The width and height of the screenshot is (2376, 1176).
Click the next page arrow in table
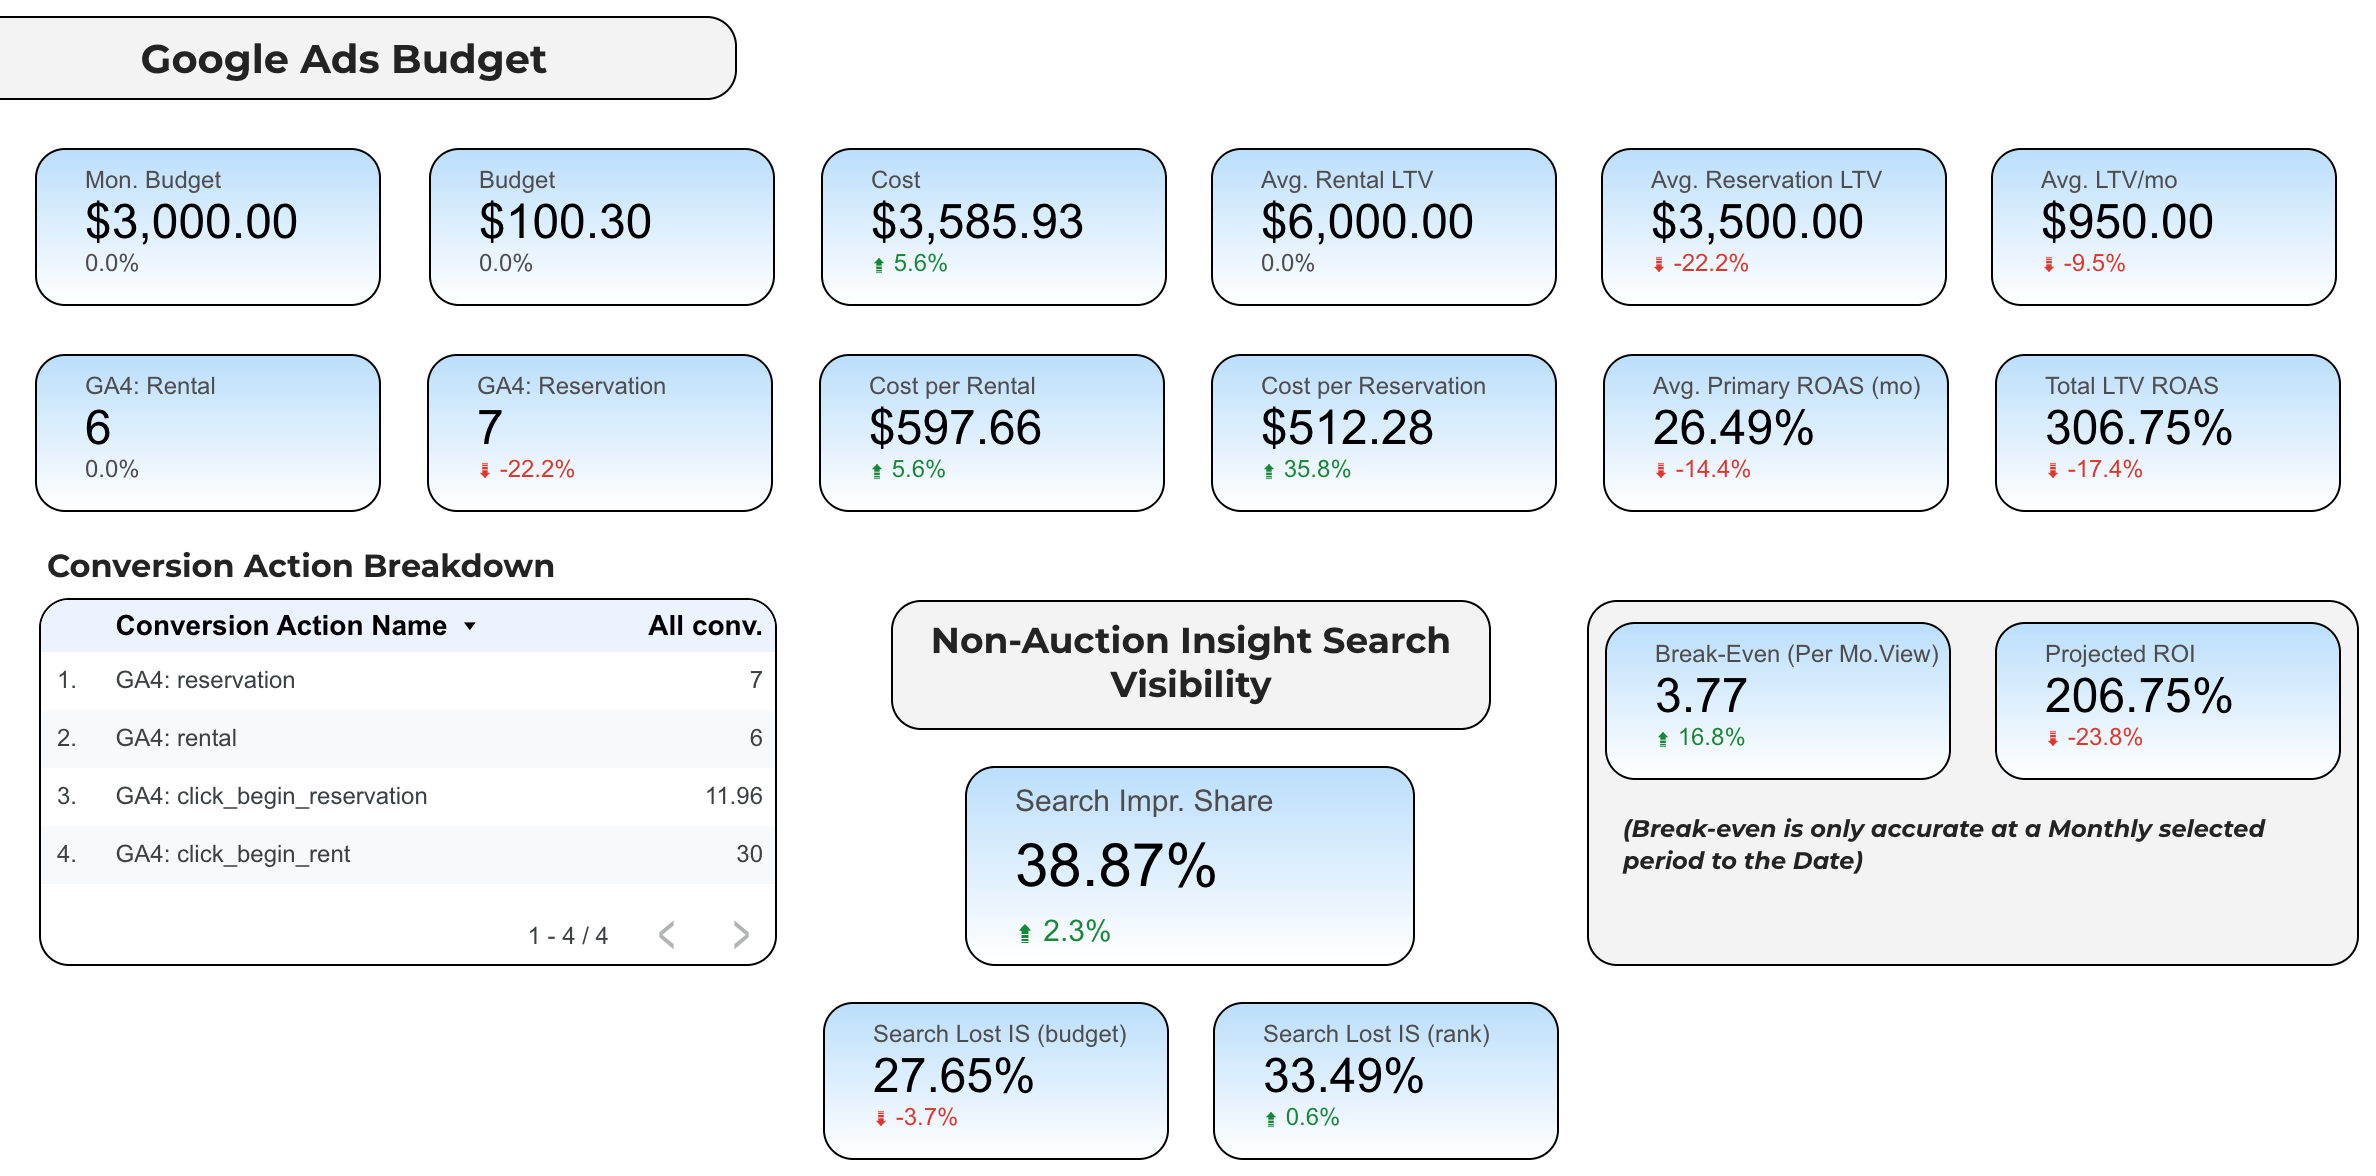point(740,935)
